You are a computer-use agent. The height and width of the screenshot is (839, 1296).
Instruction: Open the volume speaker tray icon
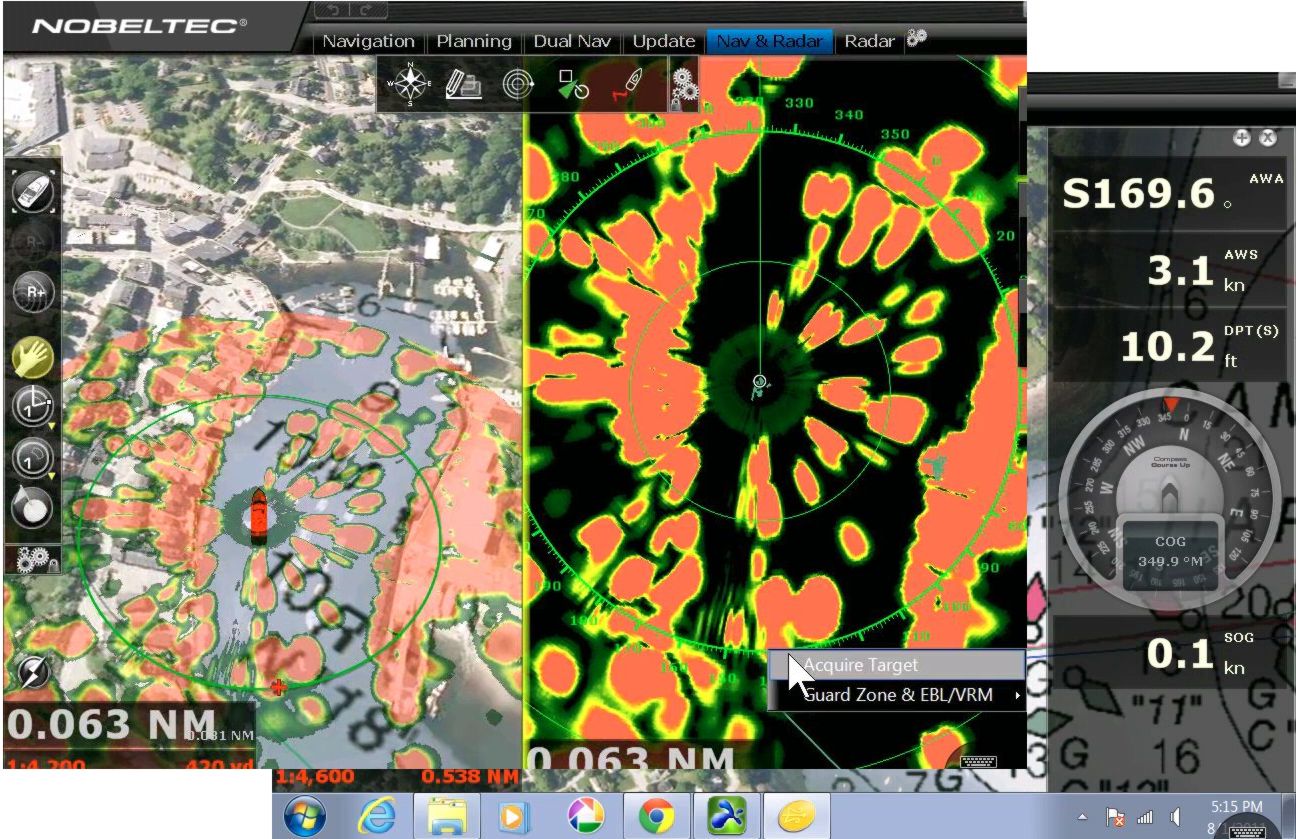click(x=1176, y=817)
